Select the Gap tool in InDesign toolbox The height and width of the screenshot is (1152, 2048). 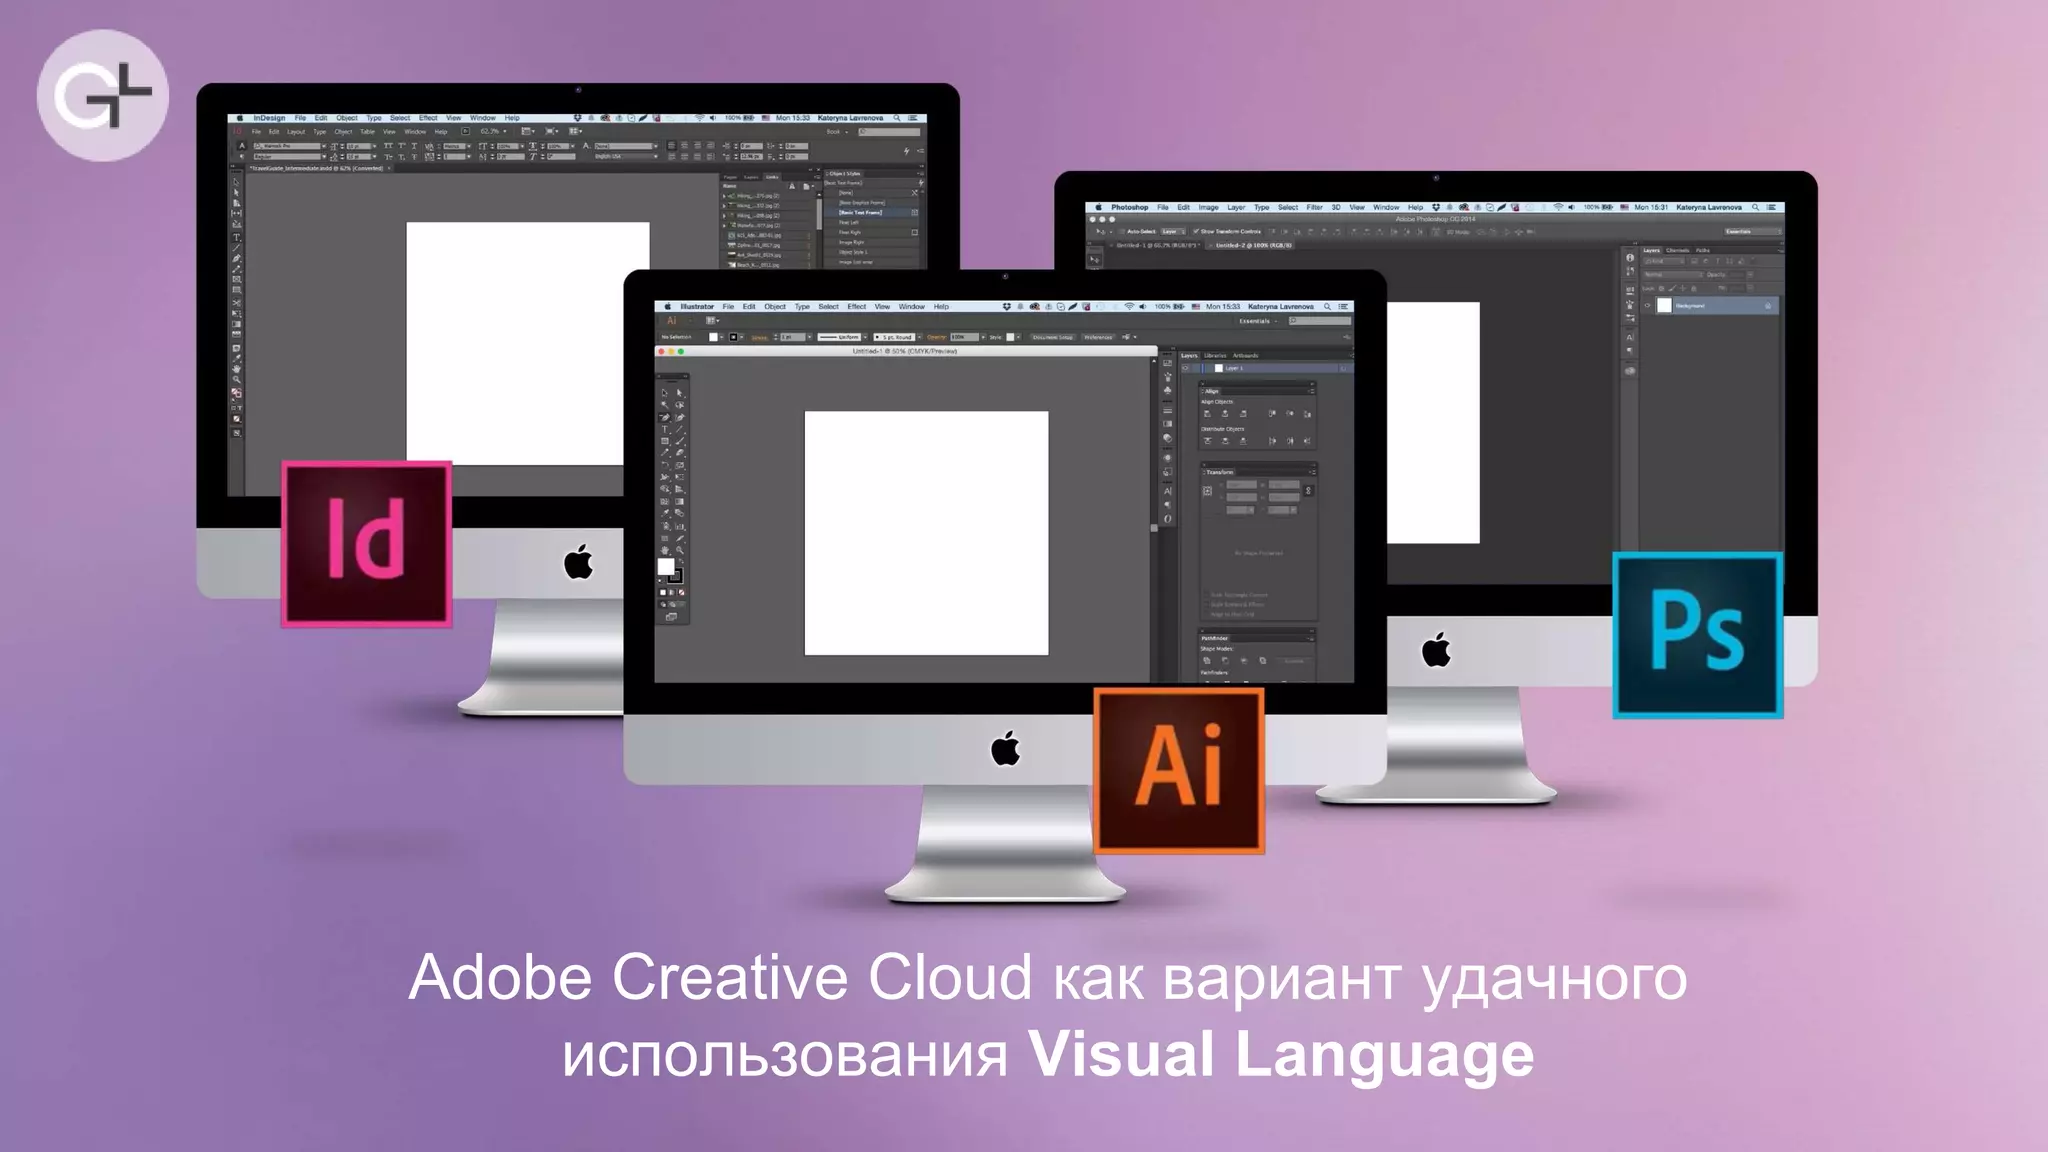coord(236,213)
